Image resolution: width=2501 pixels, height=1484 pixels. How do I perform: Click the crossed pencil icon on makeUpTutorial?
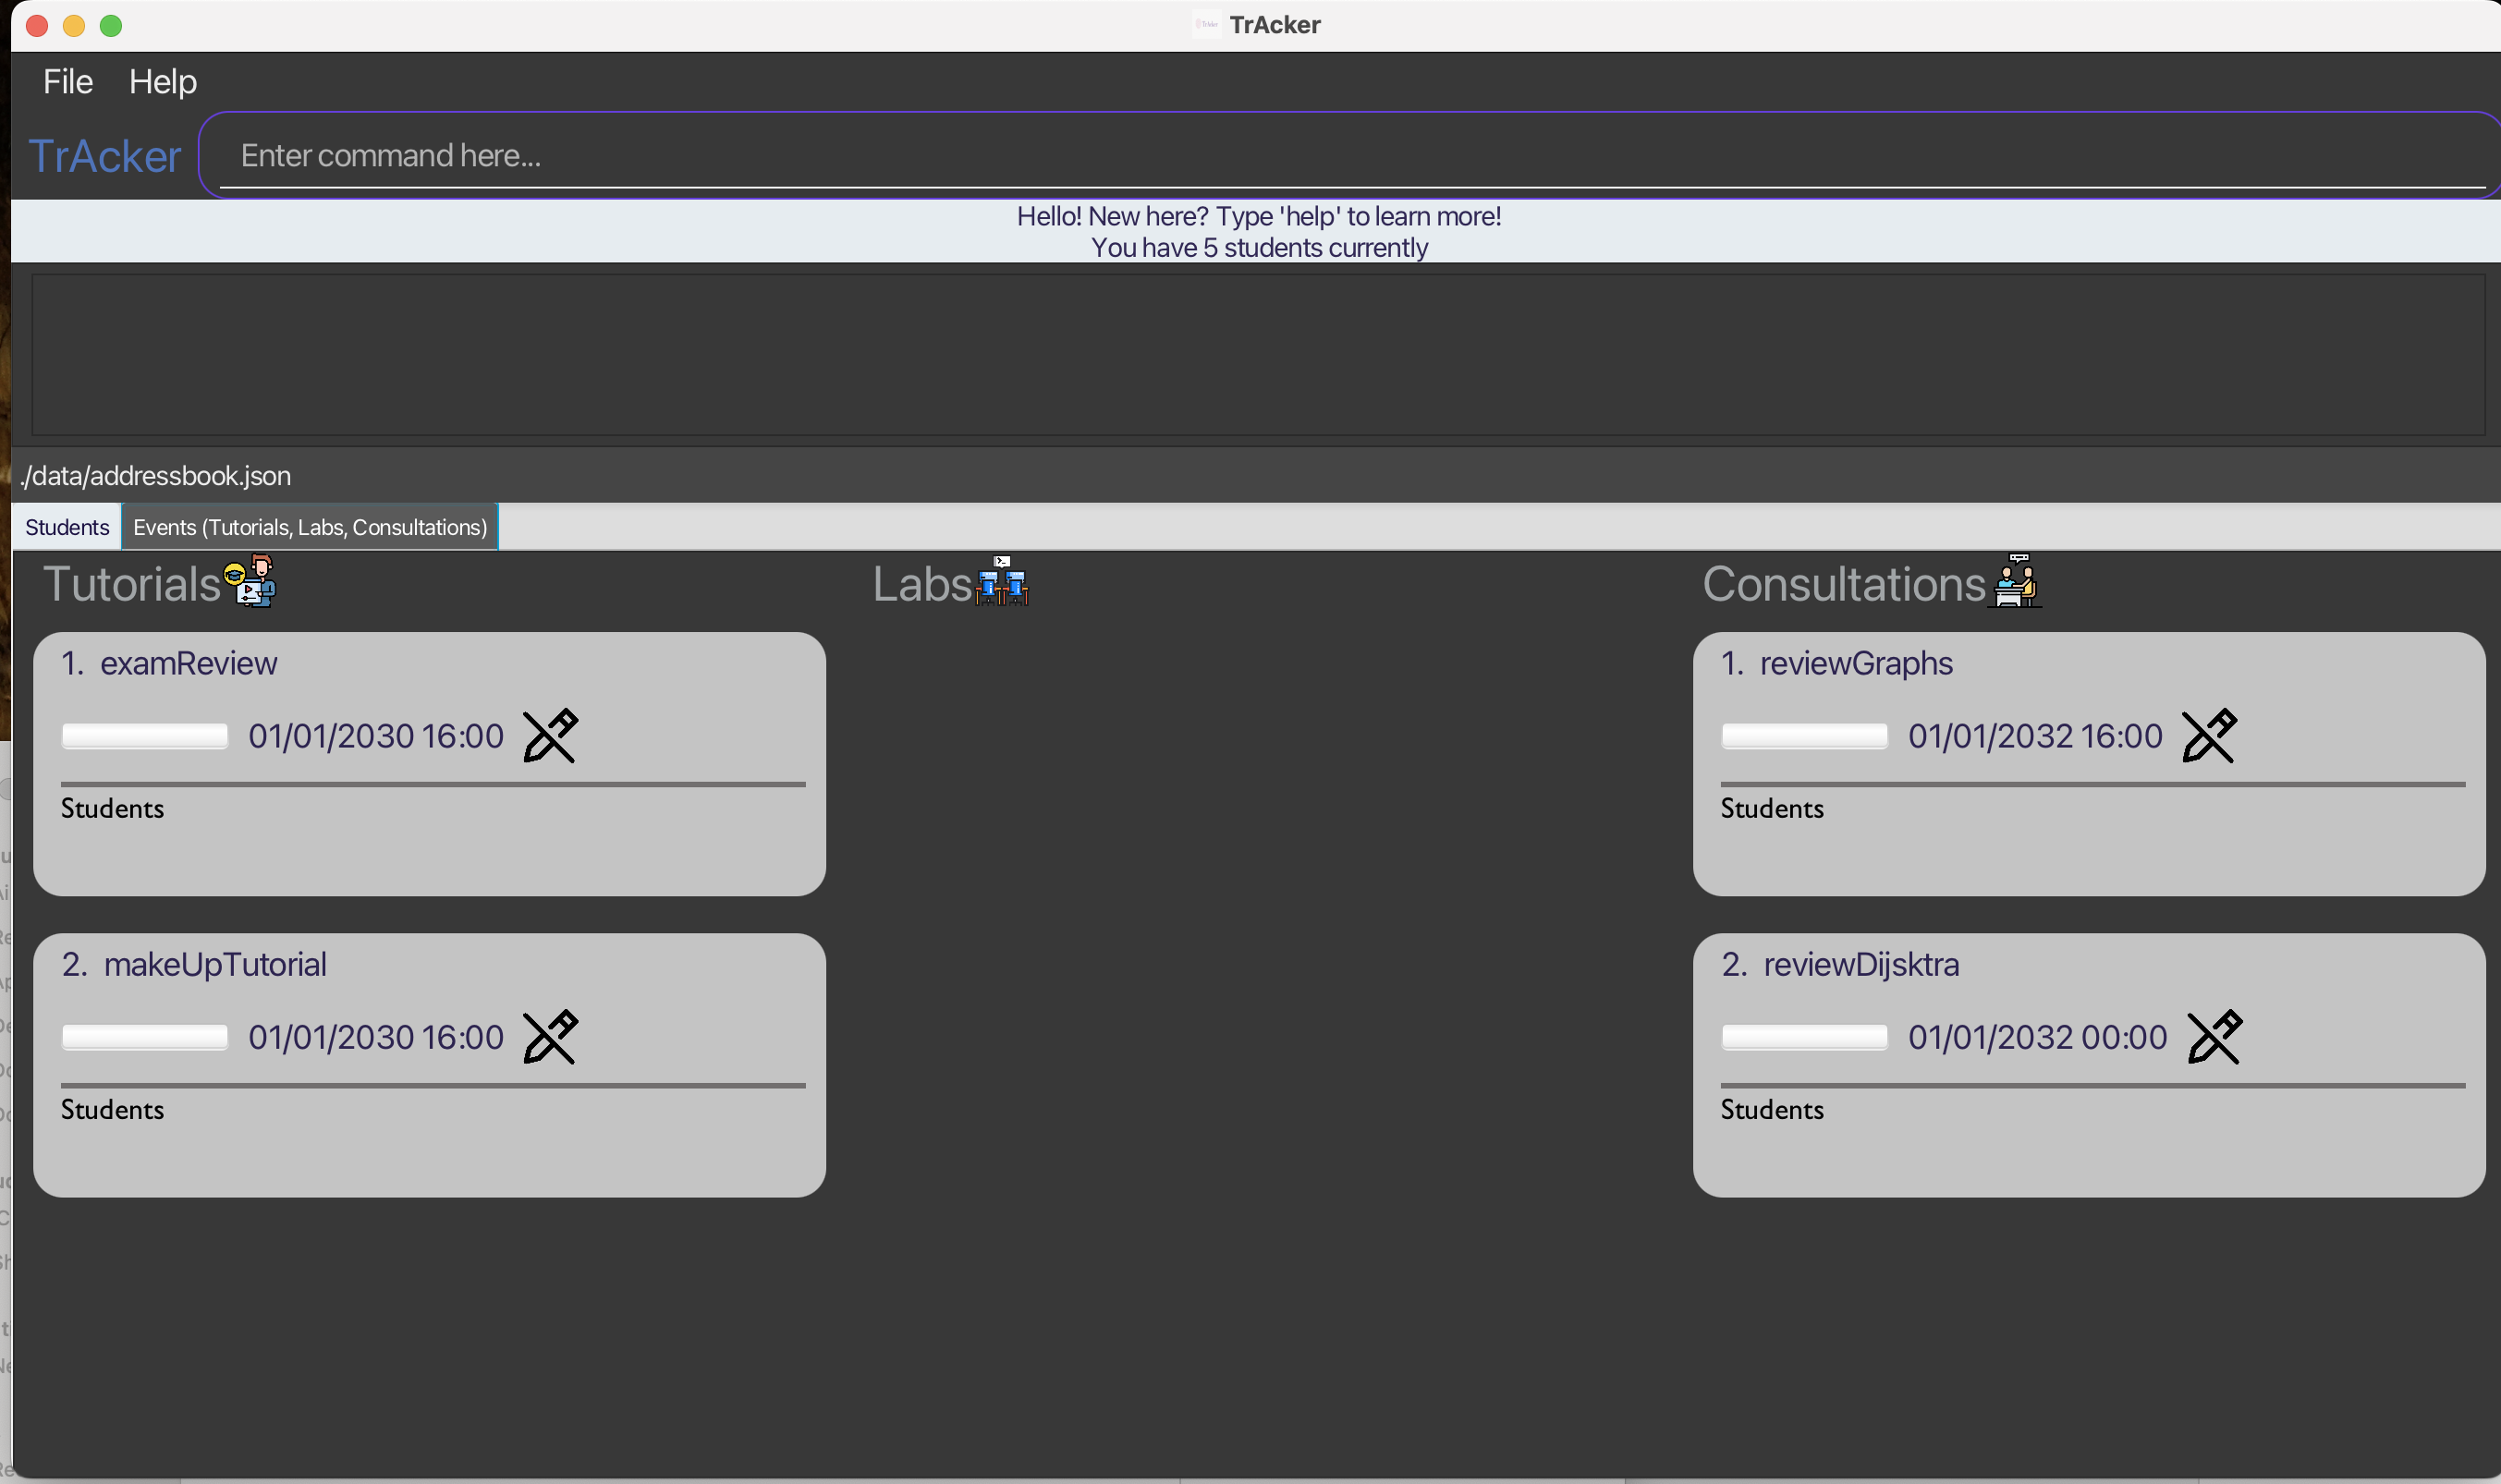tap(550, 1037)
